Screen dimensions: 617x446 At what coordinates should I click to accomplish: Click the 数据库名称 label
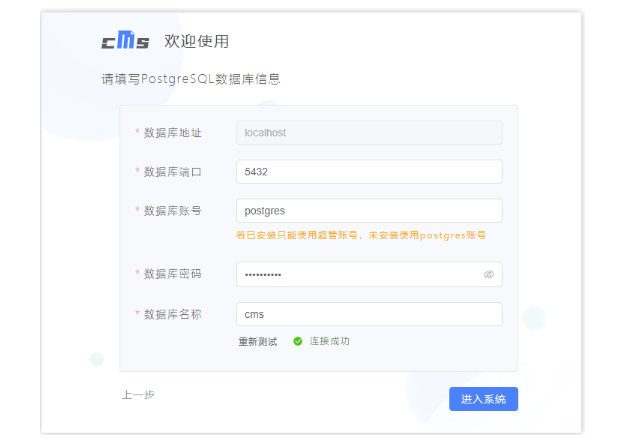coord(172,315)
